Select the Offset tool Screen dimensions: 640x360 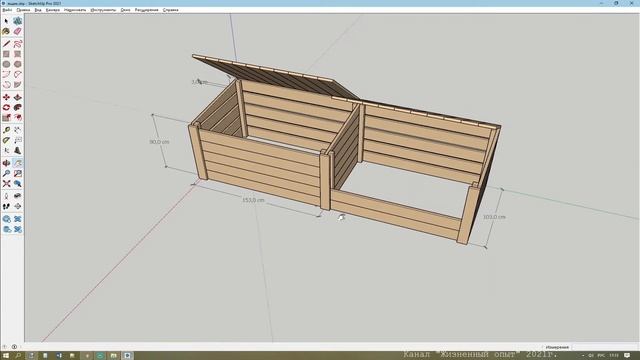tap(18, 118)
